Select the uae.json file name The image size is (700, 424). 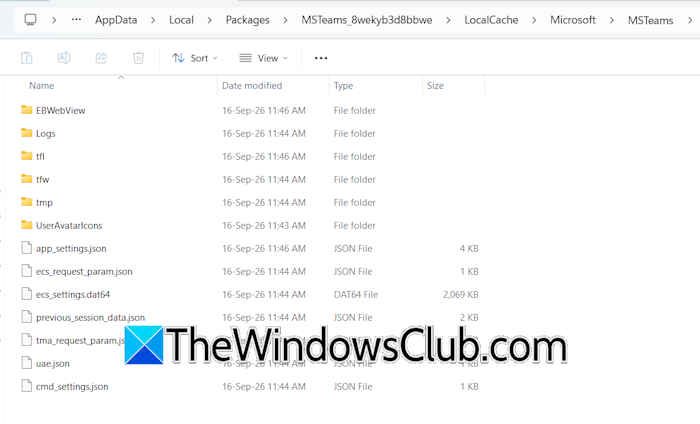53,364
